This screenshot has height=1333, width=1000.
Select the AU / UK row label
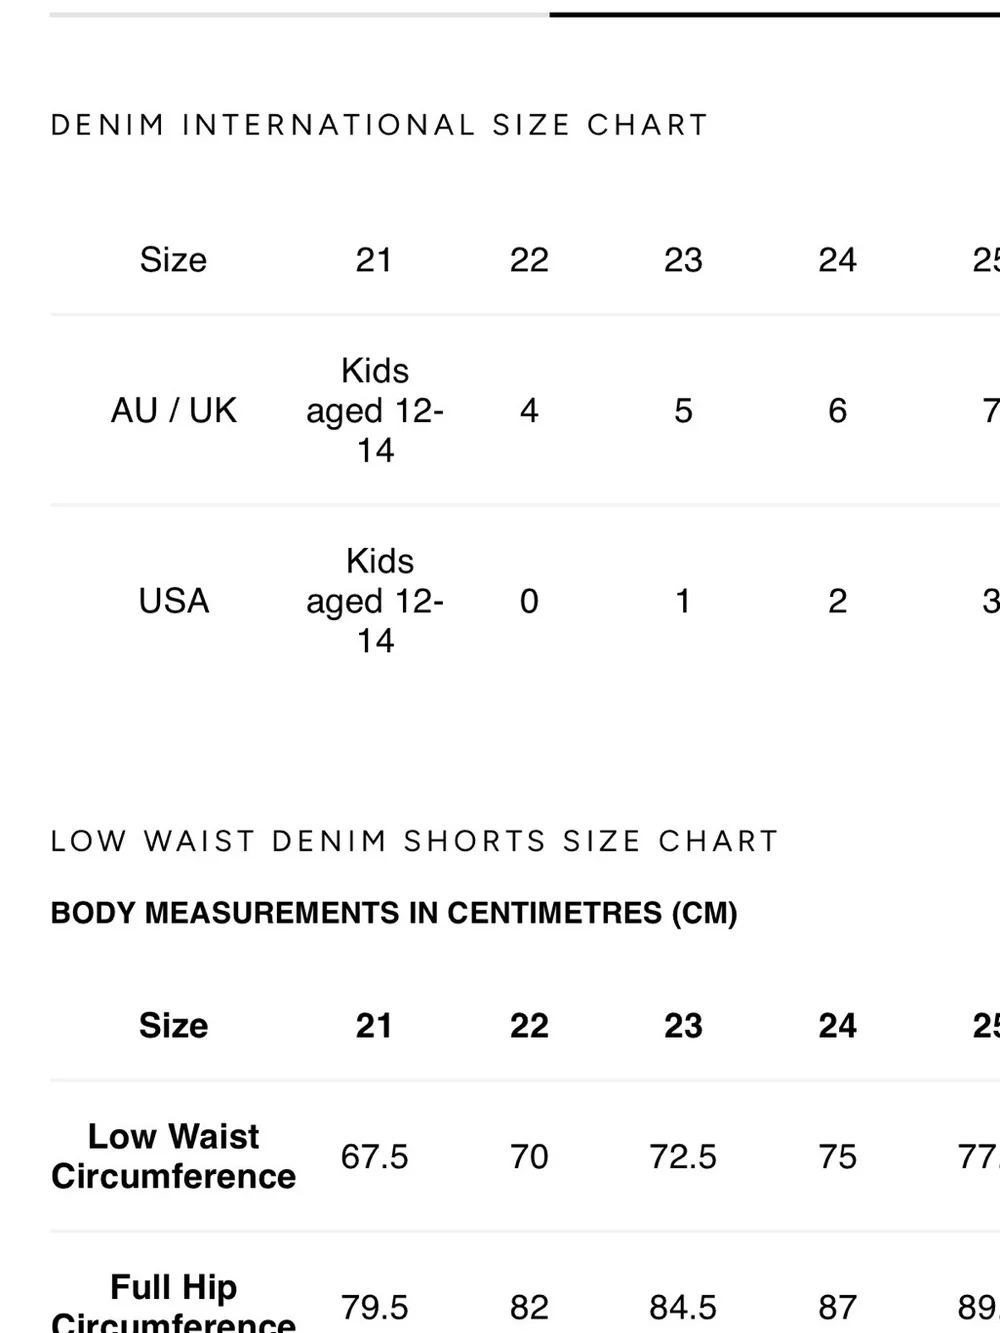tap(174, 410)
